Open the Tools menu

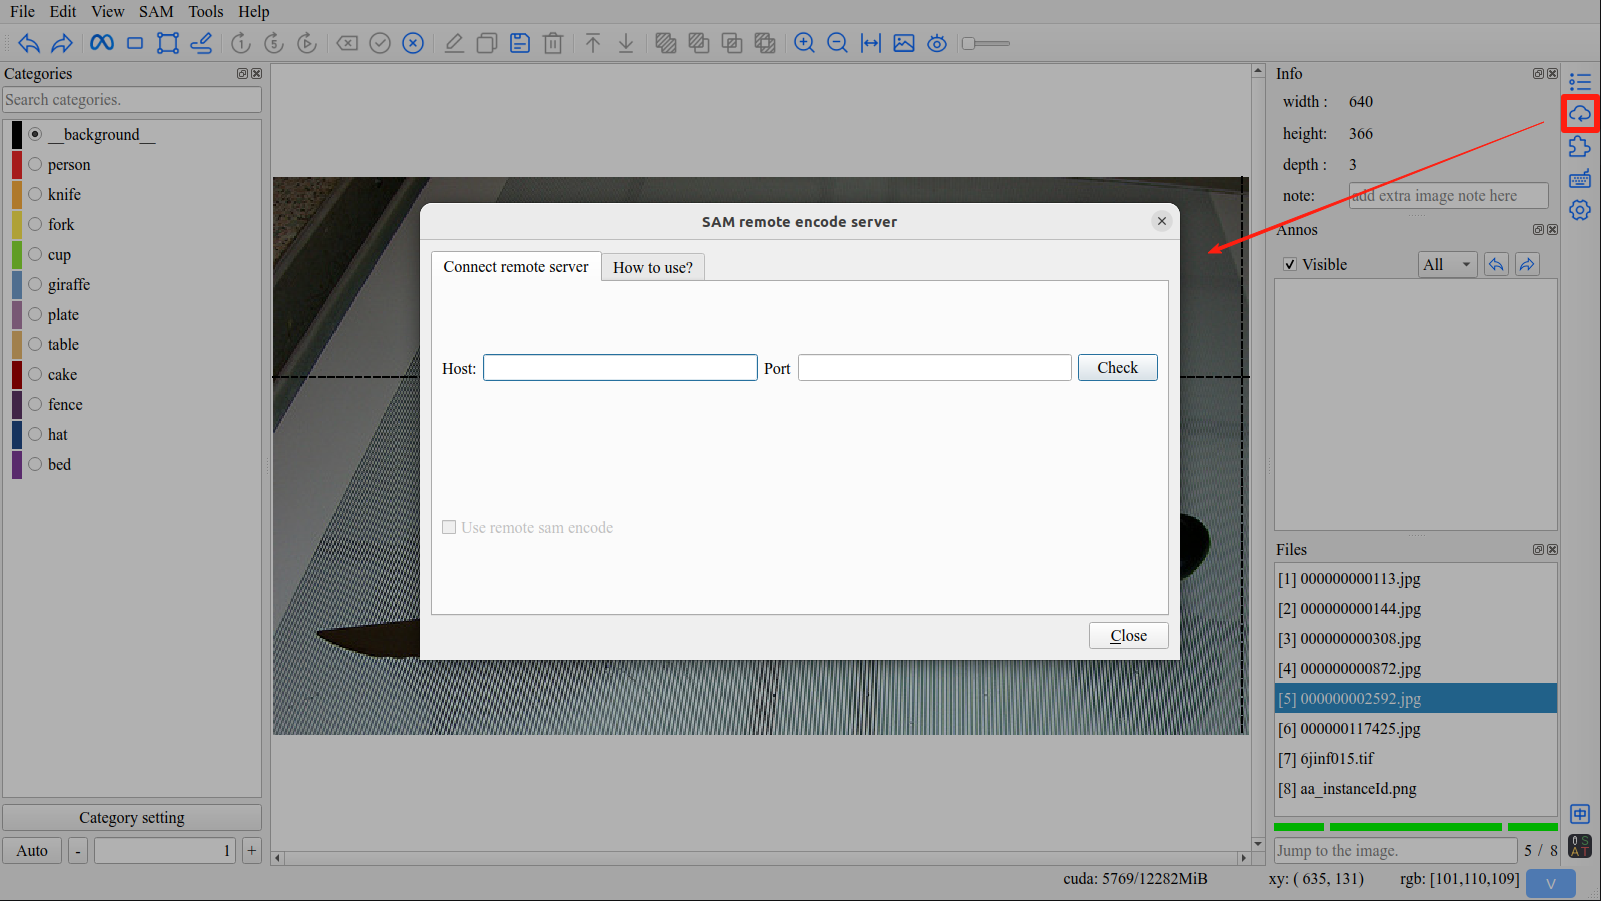pos(206,12)
